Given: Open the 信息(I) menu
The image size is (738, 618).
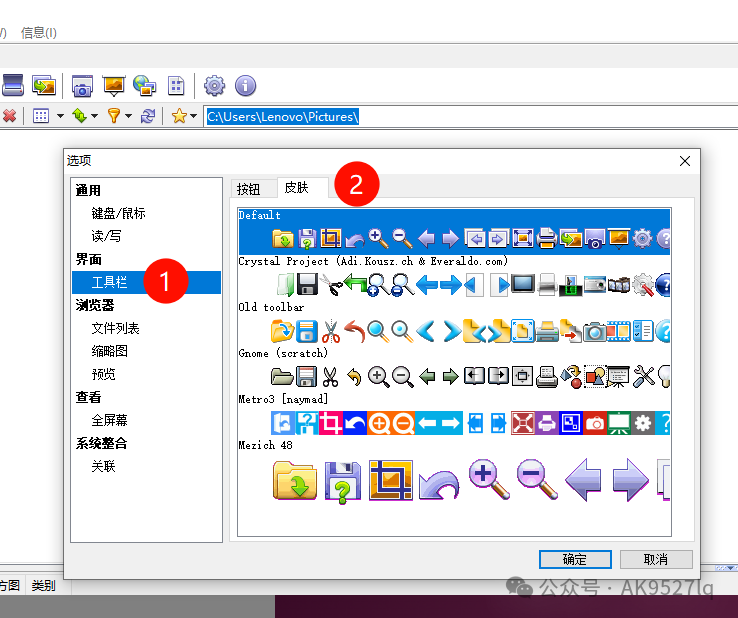Looking at the screenshot, I should click(39, 33).
